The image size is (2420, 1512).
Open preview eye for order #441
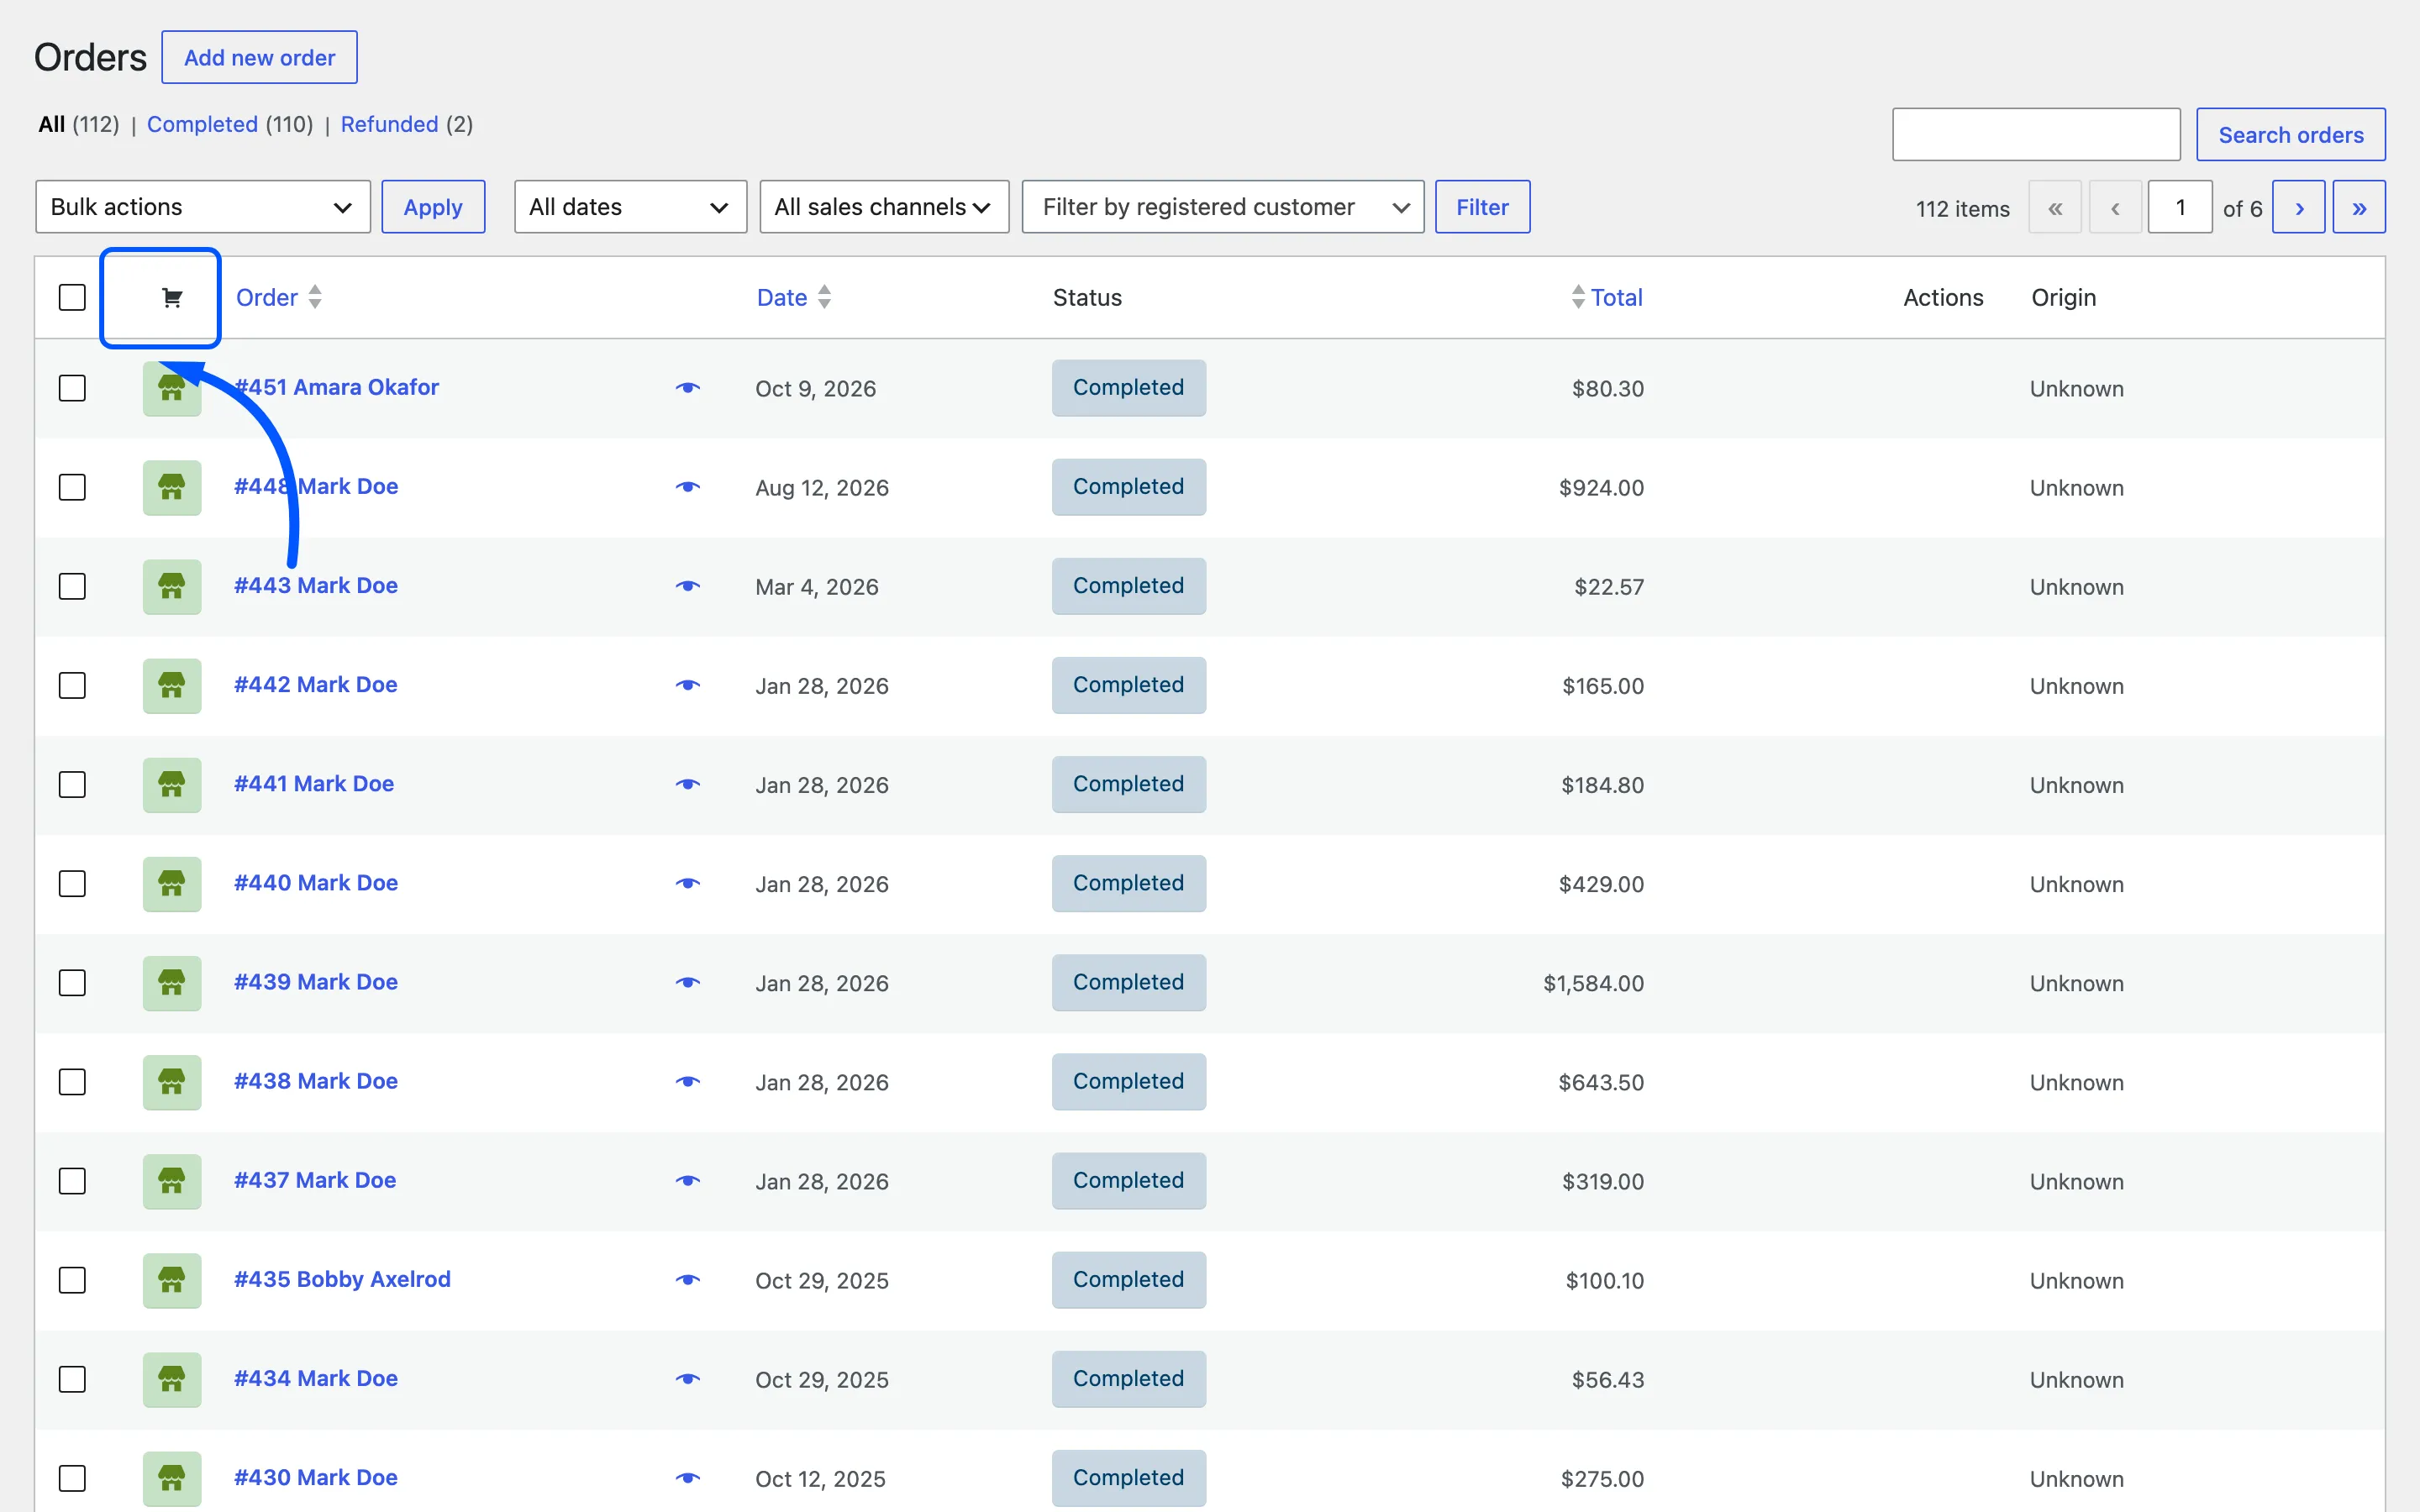click(x=688, y=784)
